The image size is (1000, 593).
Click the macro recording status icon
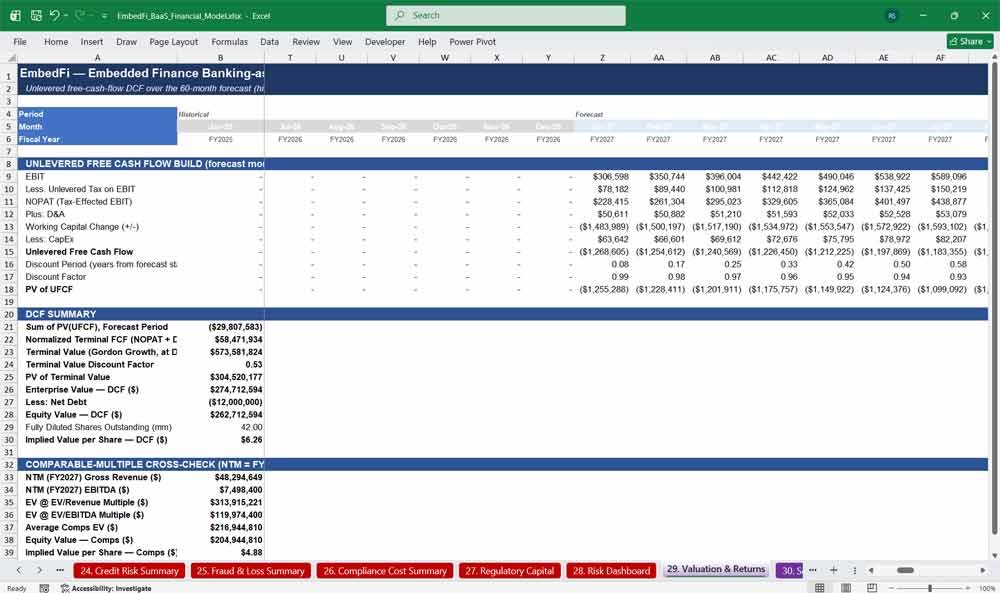pyautogui.click(x=44, y=588)
